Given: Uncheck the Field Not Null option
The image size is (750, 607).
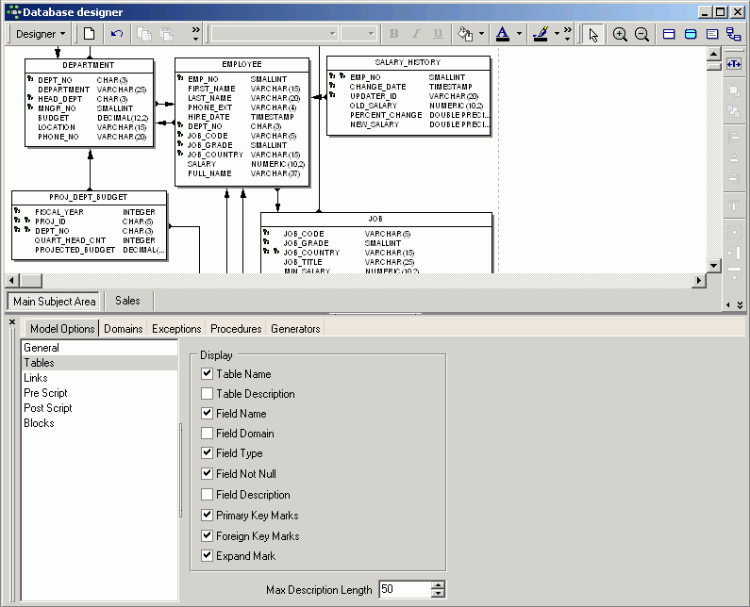Looking at the screenshot, I should click(x=207, y=474).
